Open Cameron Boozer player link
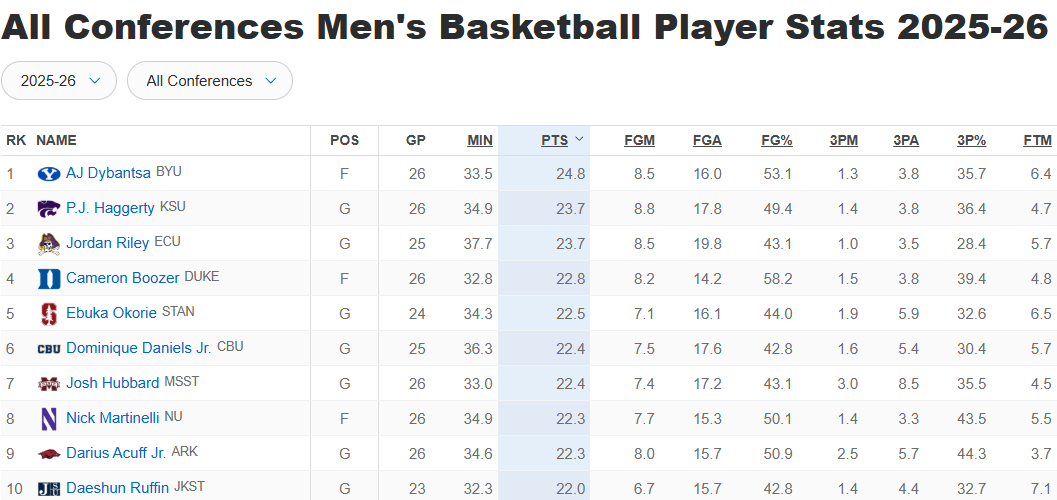The image size is (1057, 500). coord(123,278)
